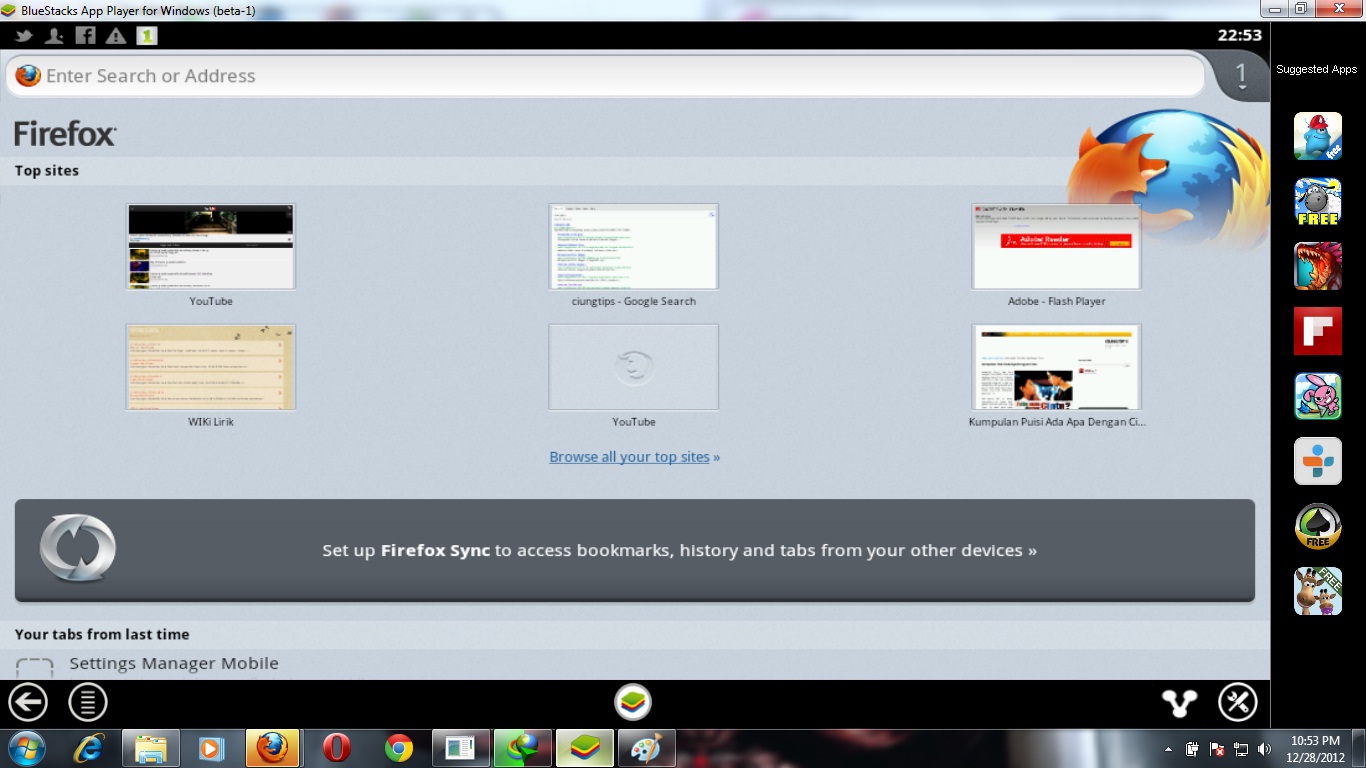Screen dimensions: 1366x768
Task: Open the first YouTube top site thumbnail
Action: (x=211, y=246)
